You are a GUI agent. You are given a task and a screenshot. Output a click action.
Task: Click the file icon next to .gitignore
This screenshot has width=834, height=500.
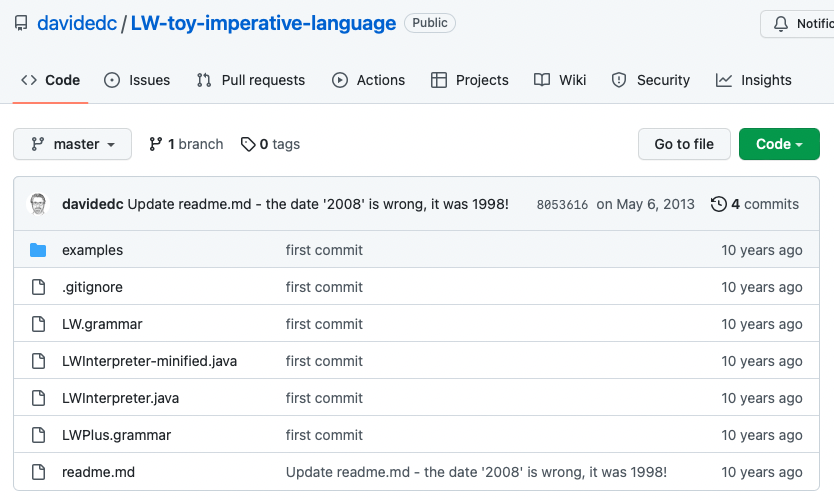point(38,287)
